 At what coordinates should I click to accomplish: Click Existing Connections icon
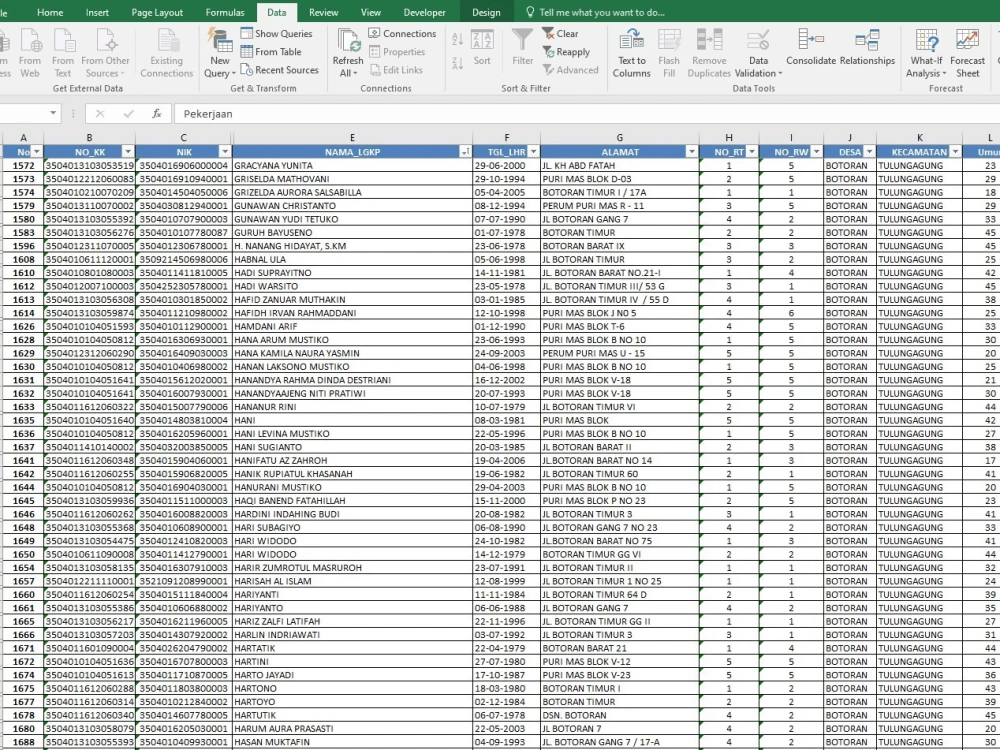166,54
